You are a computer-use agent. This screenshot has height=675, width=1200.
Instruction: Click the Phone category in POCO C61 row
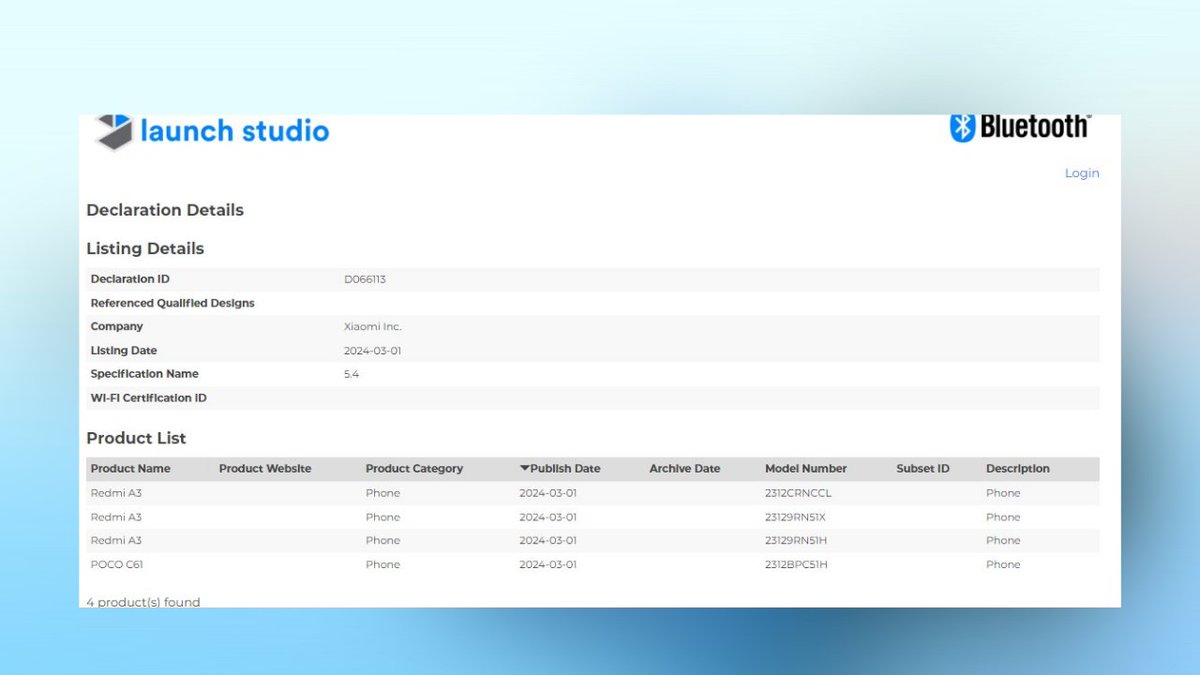click(383, 564)
